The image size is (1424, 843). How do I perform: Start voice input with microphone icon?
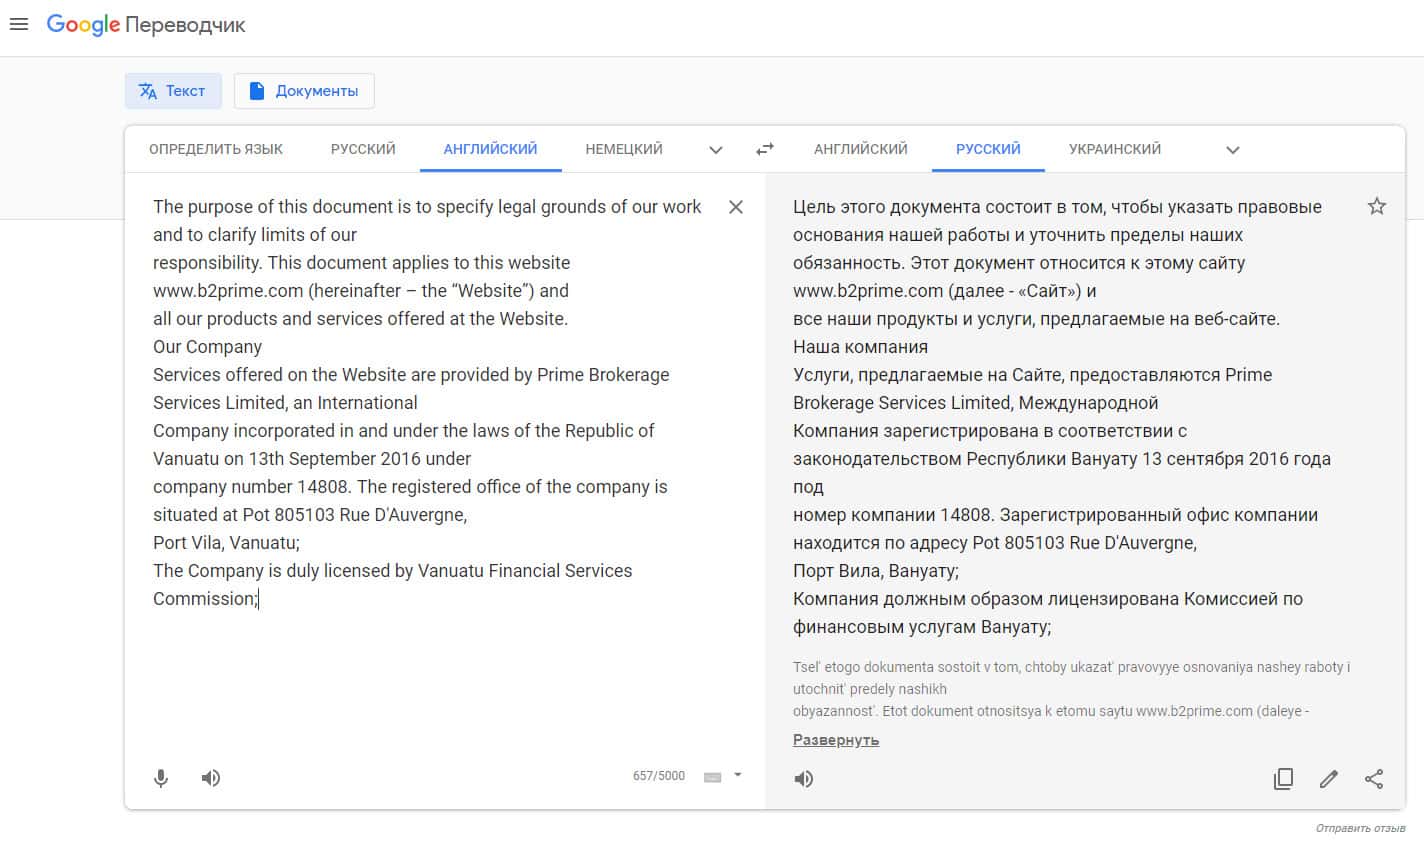(x=161, y=778)
